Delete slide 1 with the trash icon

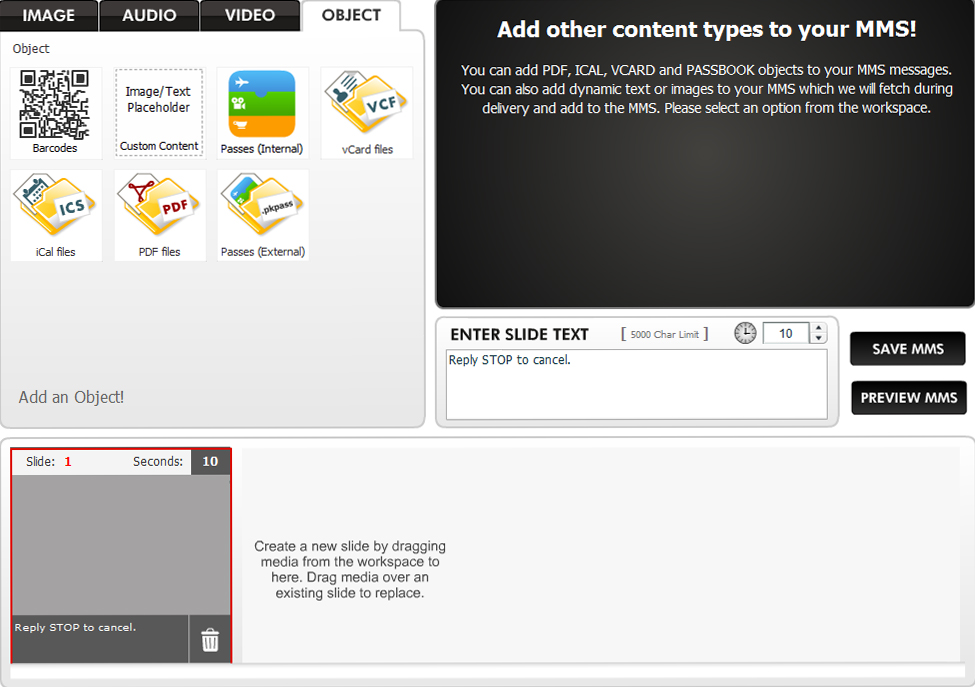[210, 640]
